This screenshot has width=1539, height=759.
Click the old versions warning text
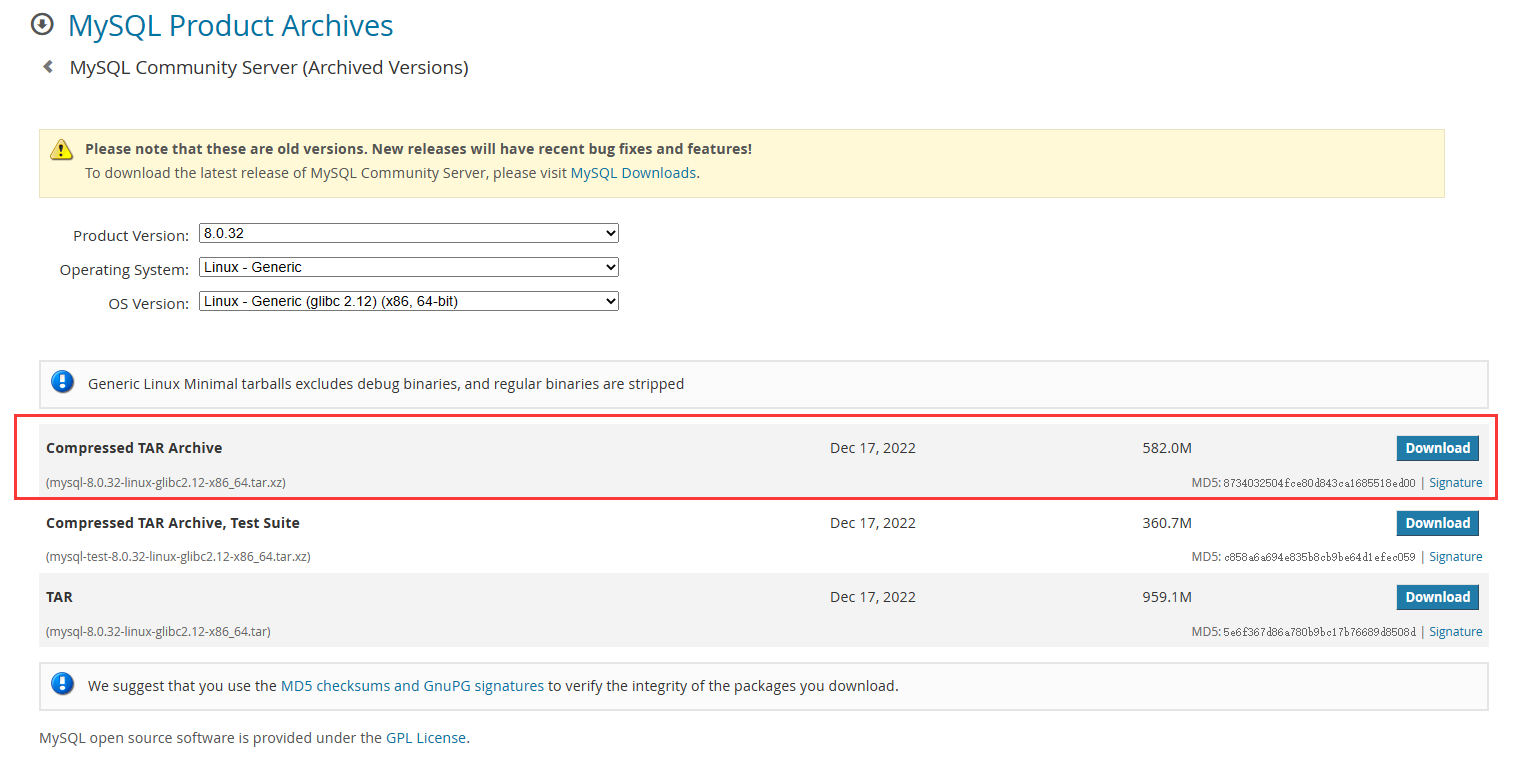point(418,148)
